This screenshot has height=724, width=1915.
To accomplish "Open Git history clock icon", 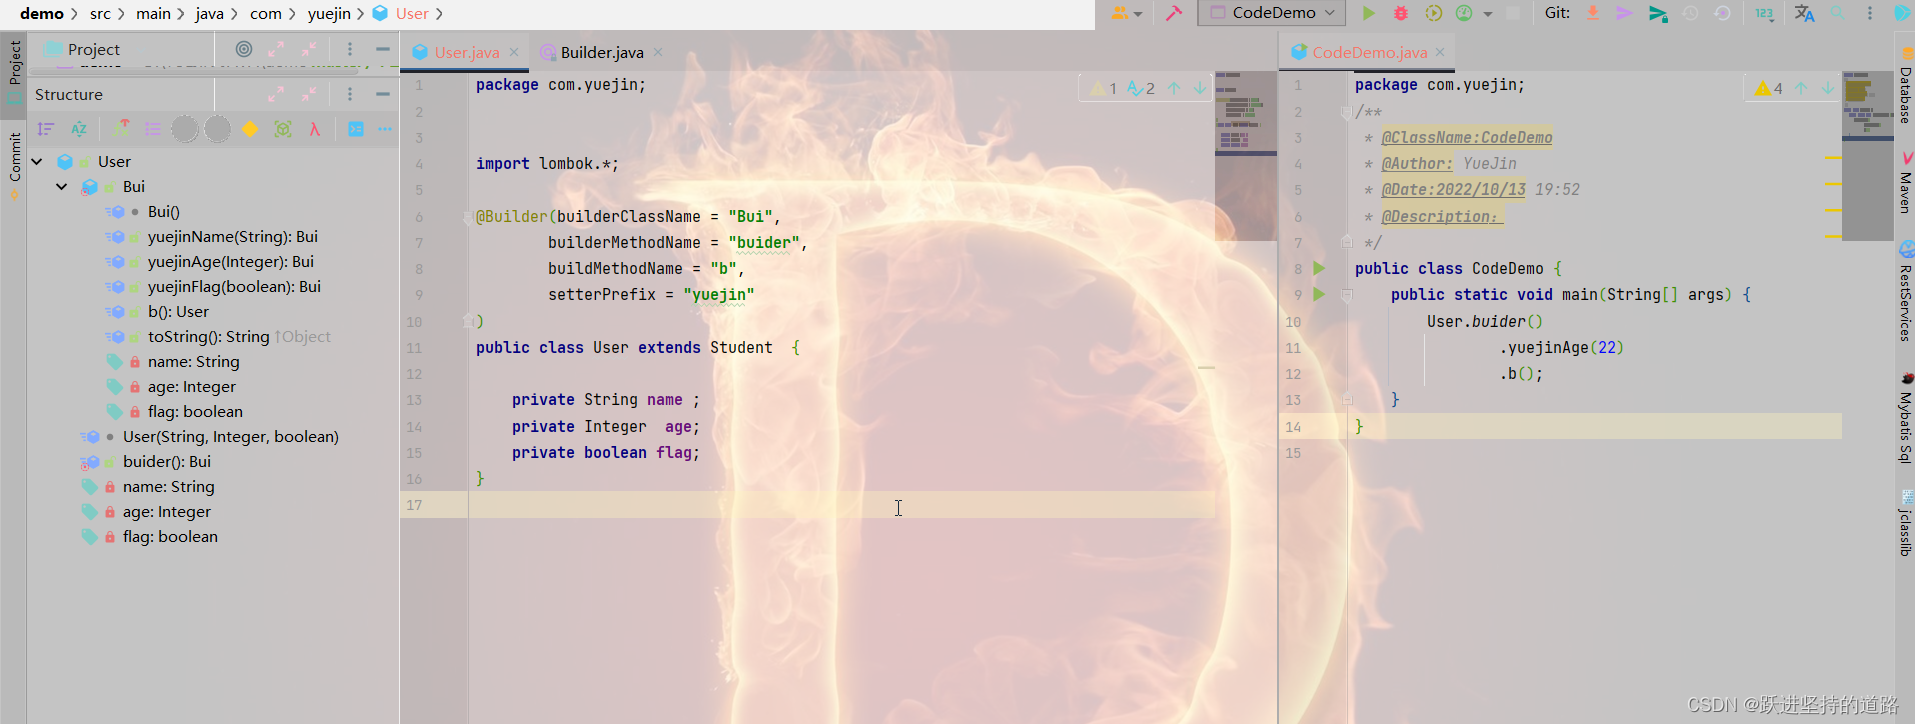I will click(x=1690, y=13).
